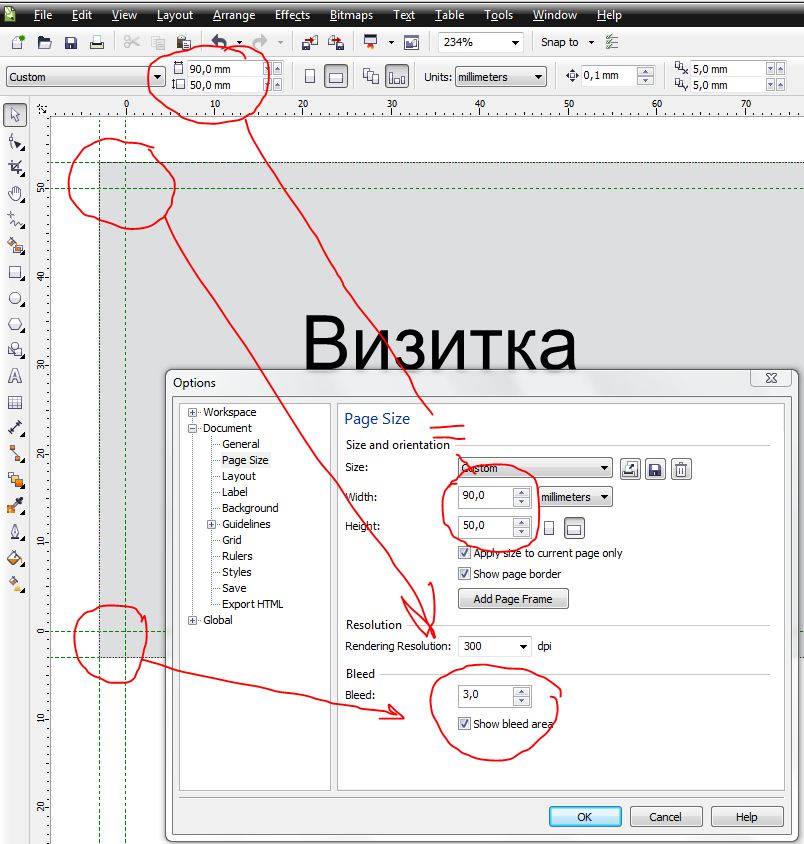Open Custom page preset dropdown in property bar
Image resolution: width=804 pixels, height=844 pixels.
coord(157,77)
